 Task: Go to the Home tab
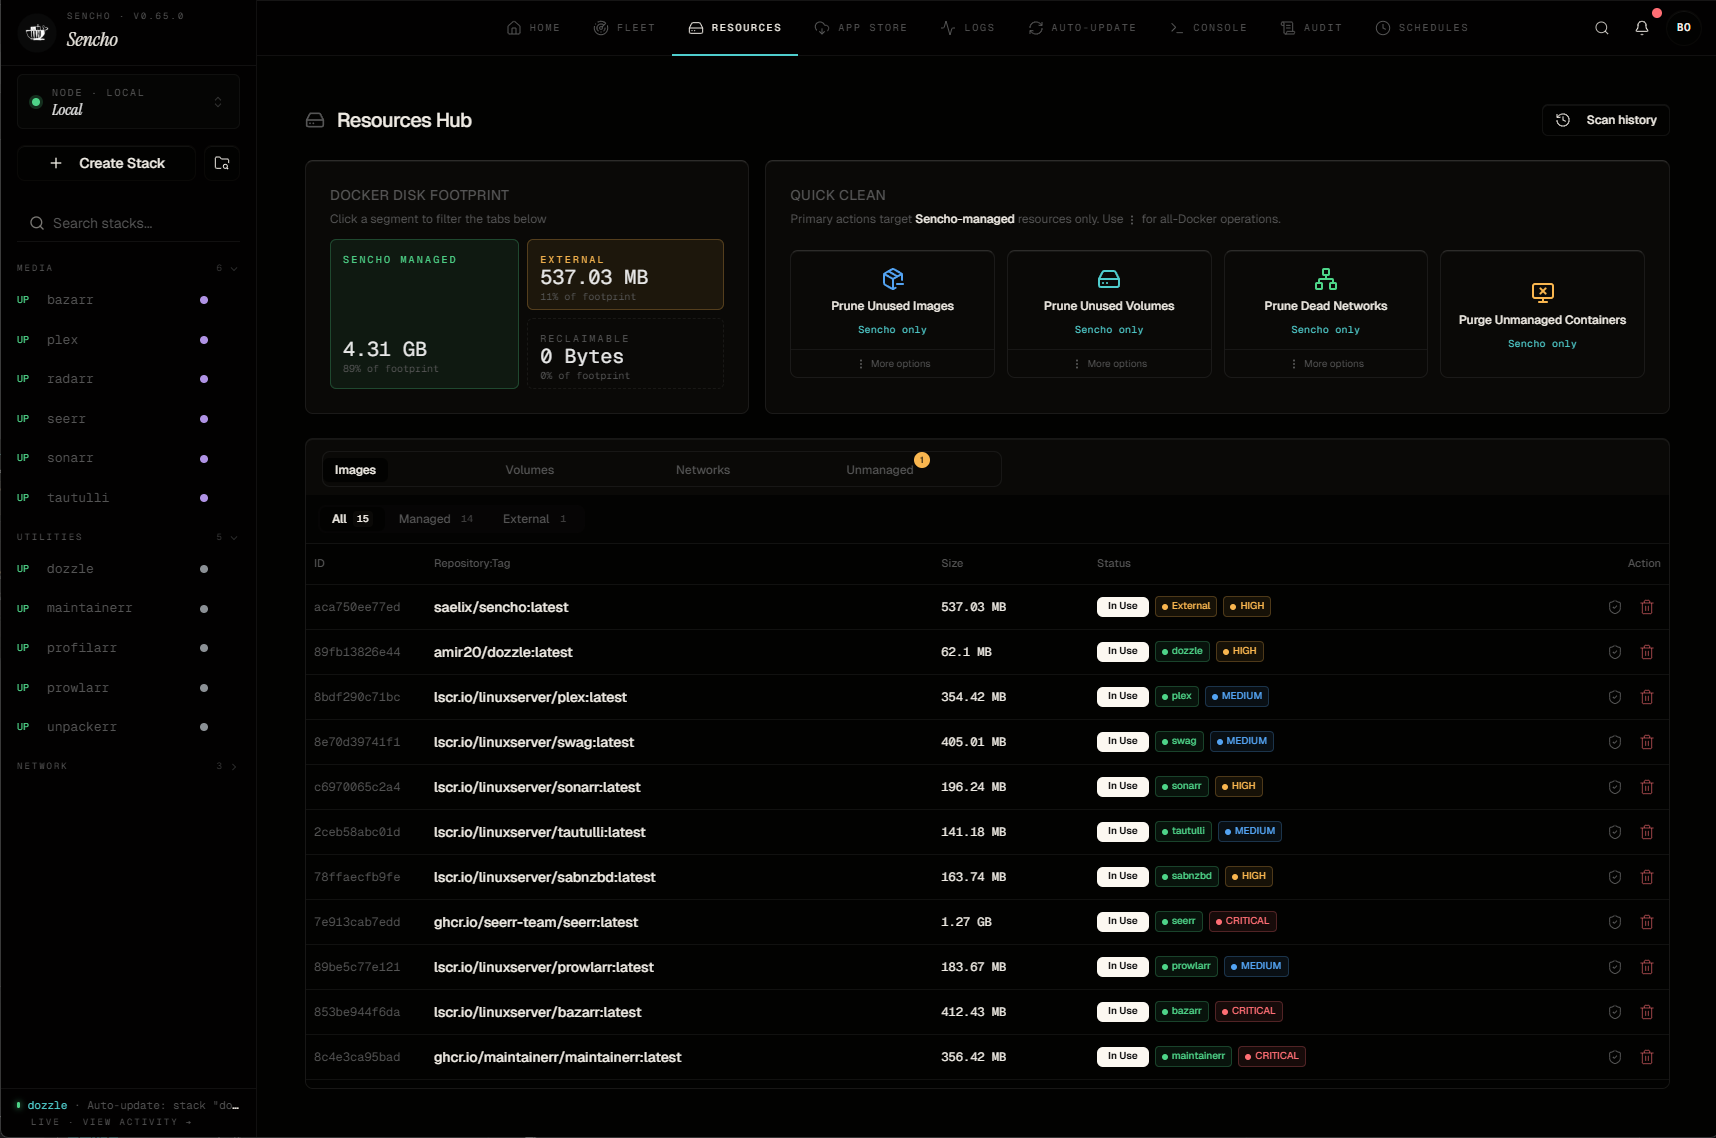534,28
